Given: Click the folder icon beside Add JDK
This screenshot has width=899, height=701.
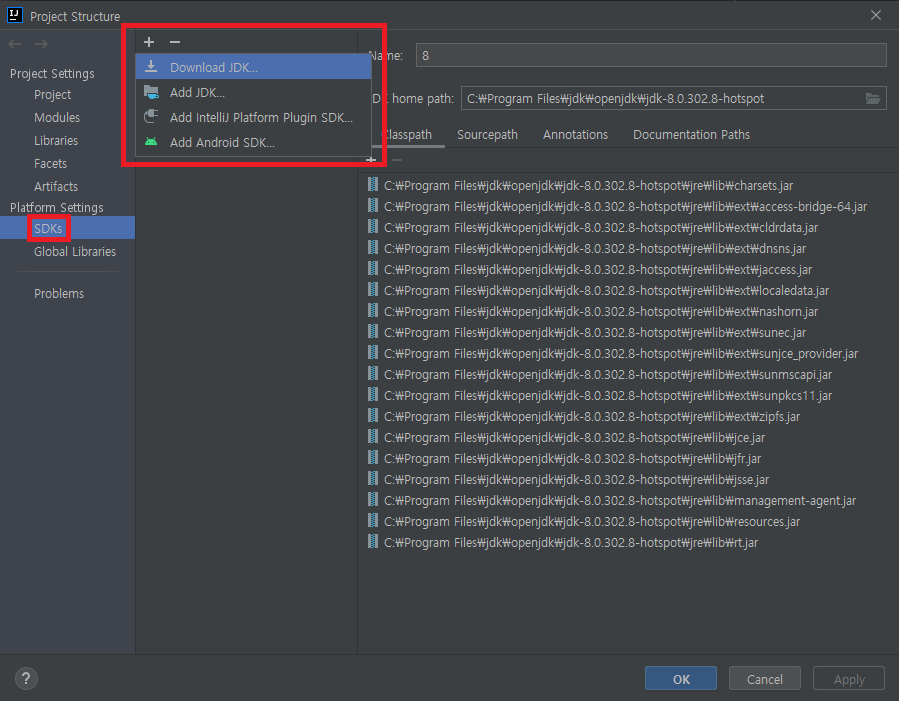Looking at the screenshot, I should point(151,92).
